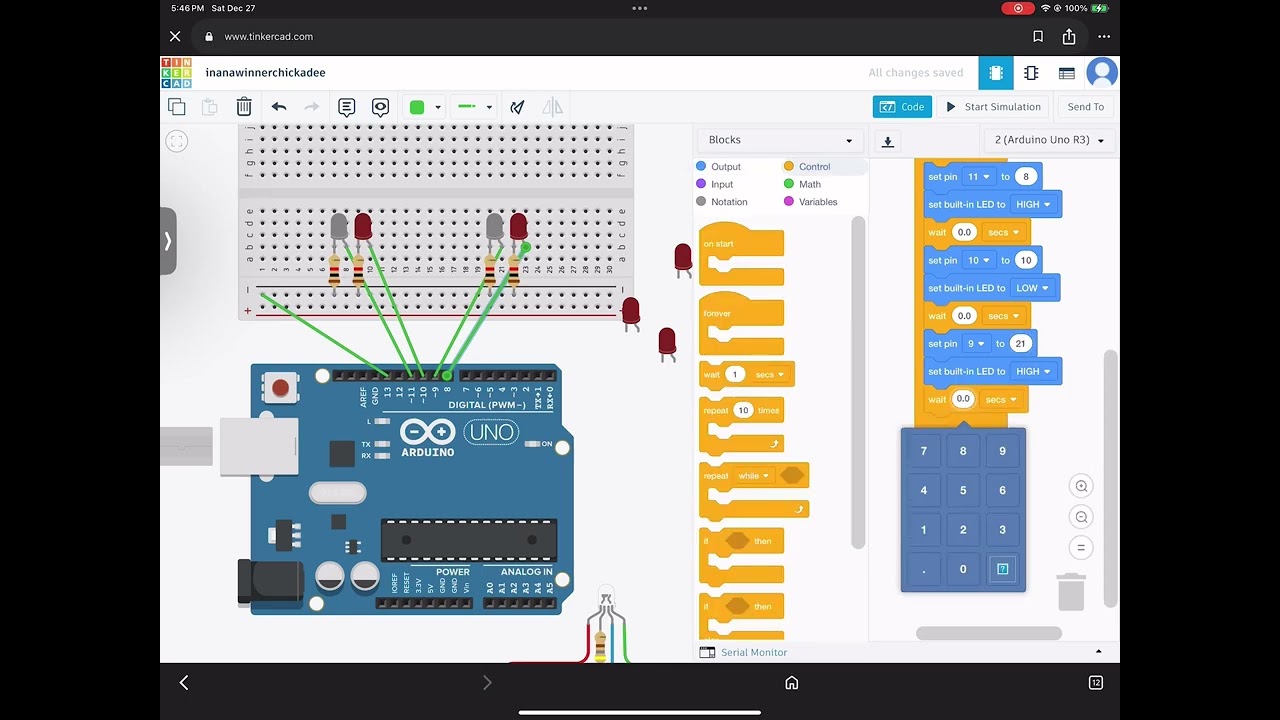Open the wire color dropdown arrow
Screen dimensions: 1280x720
[438, 108]
